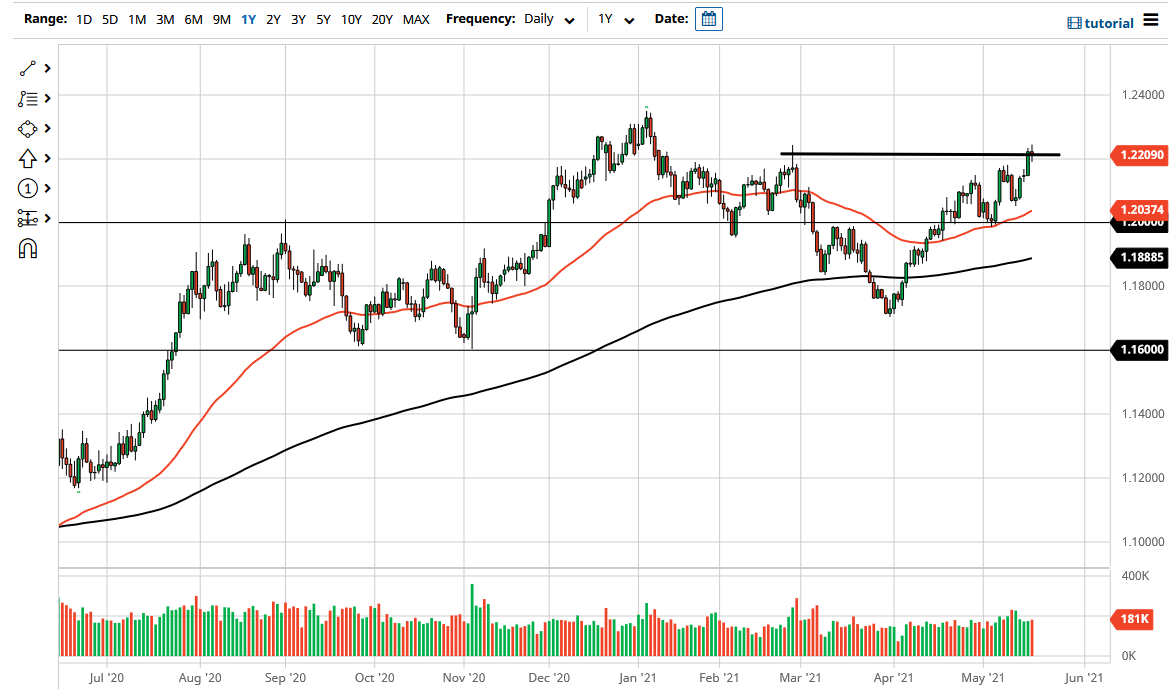Open the 1Y period dropdown

(x=616, y=19)
